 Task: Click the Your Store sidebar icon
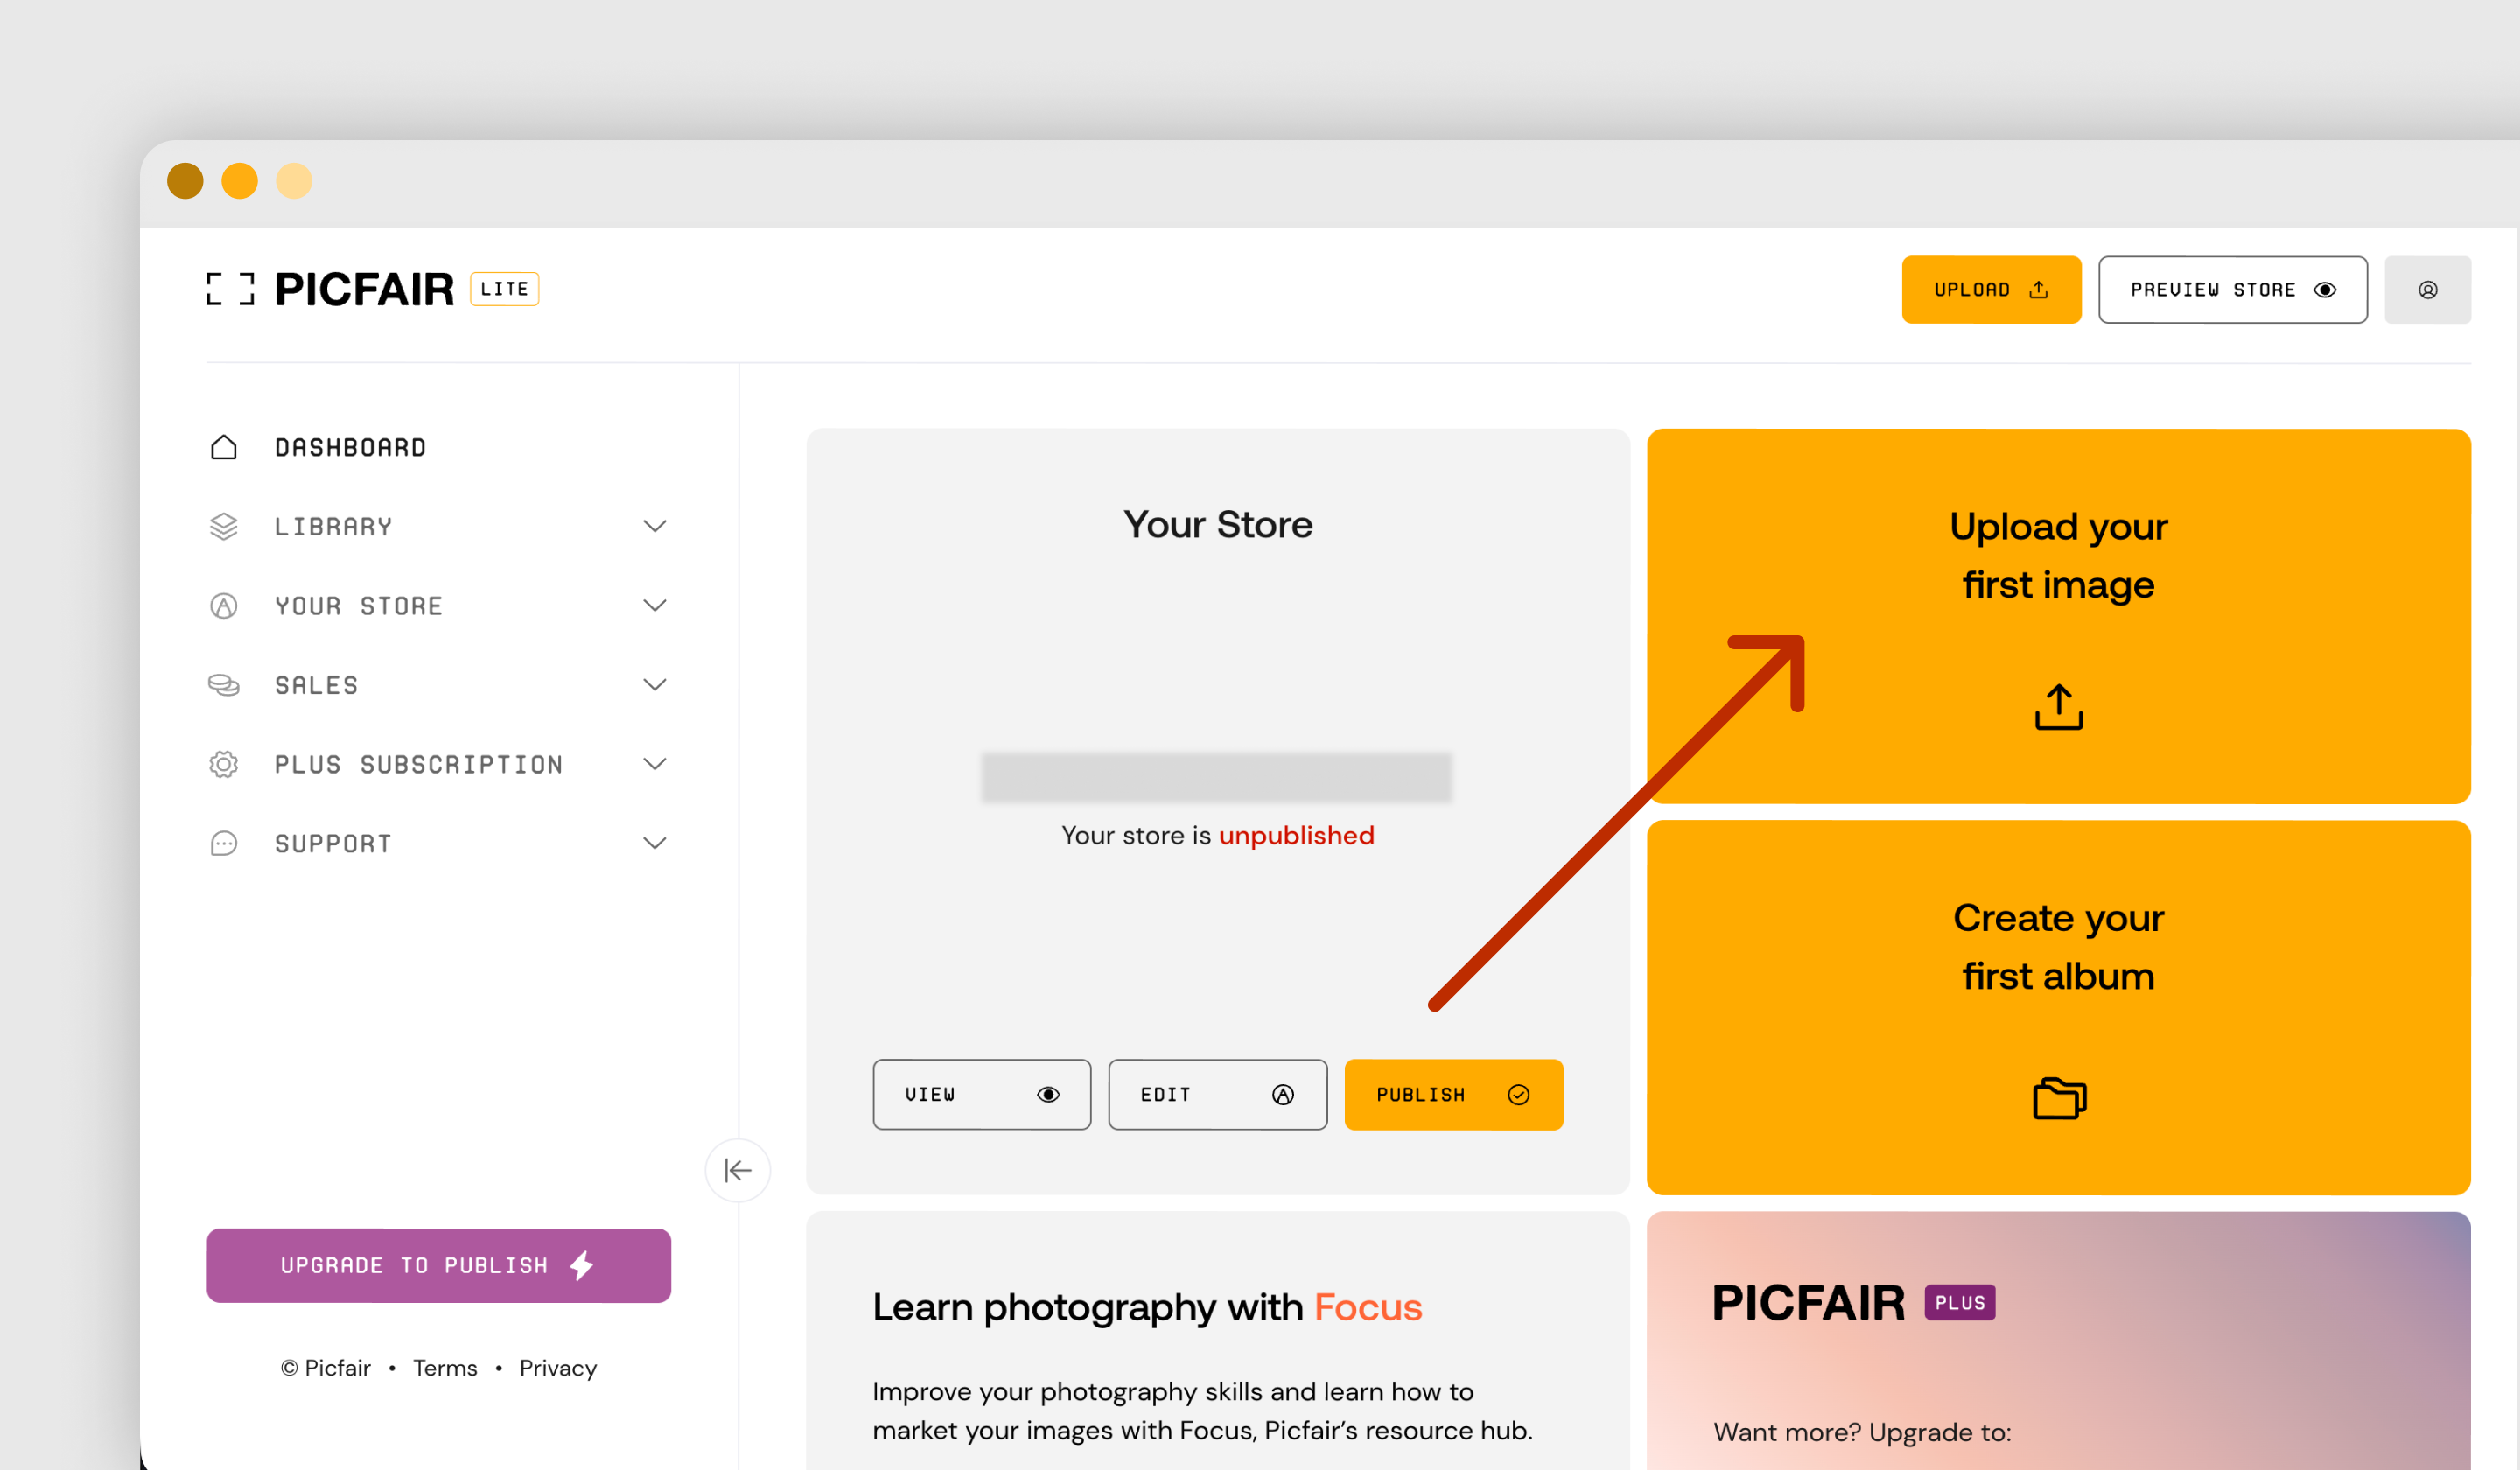pos(224,605)
